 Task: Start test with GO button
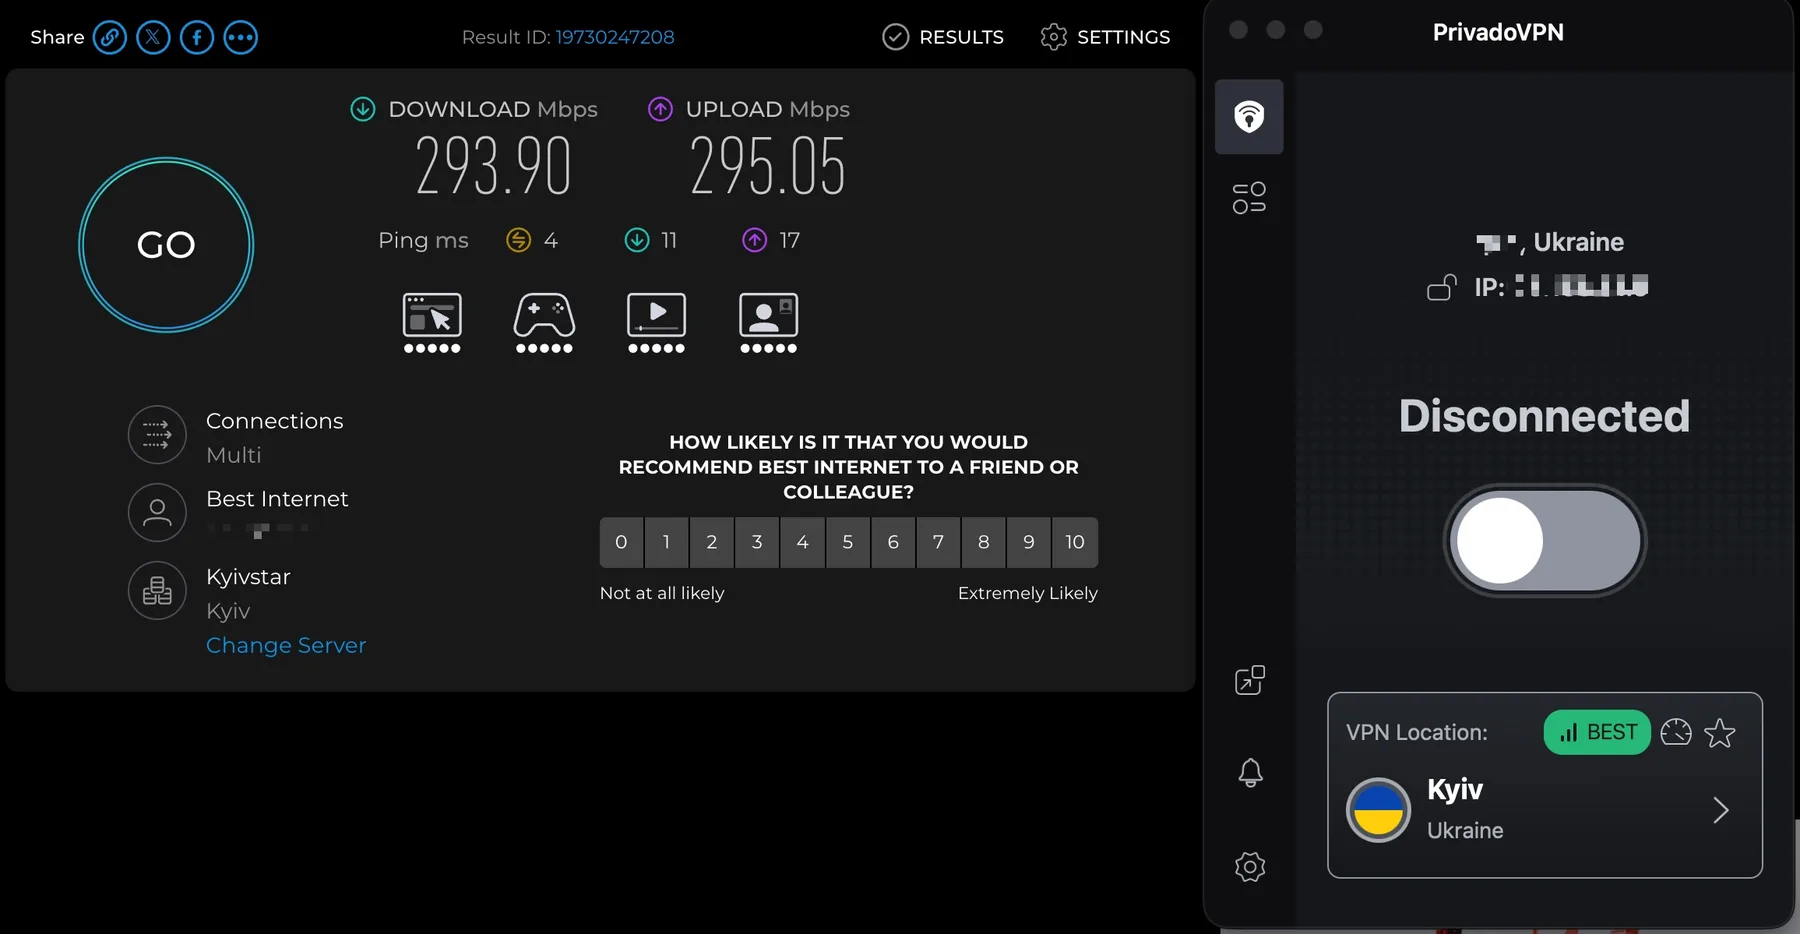[x=166, y=245]
